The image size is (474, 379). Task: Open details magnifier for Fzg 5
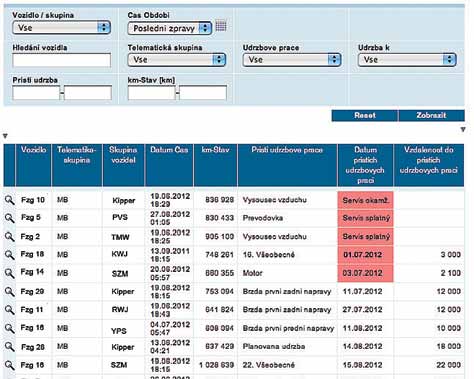click(9, 218)
